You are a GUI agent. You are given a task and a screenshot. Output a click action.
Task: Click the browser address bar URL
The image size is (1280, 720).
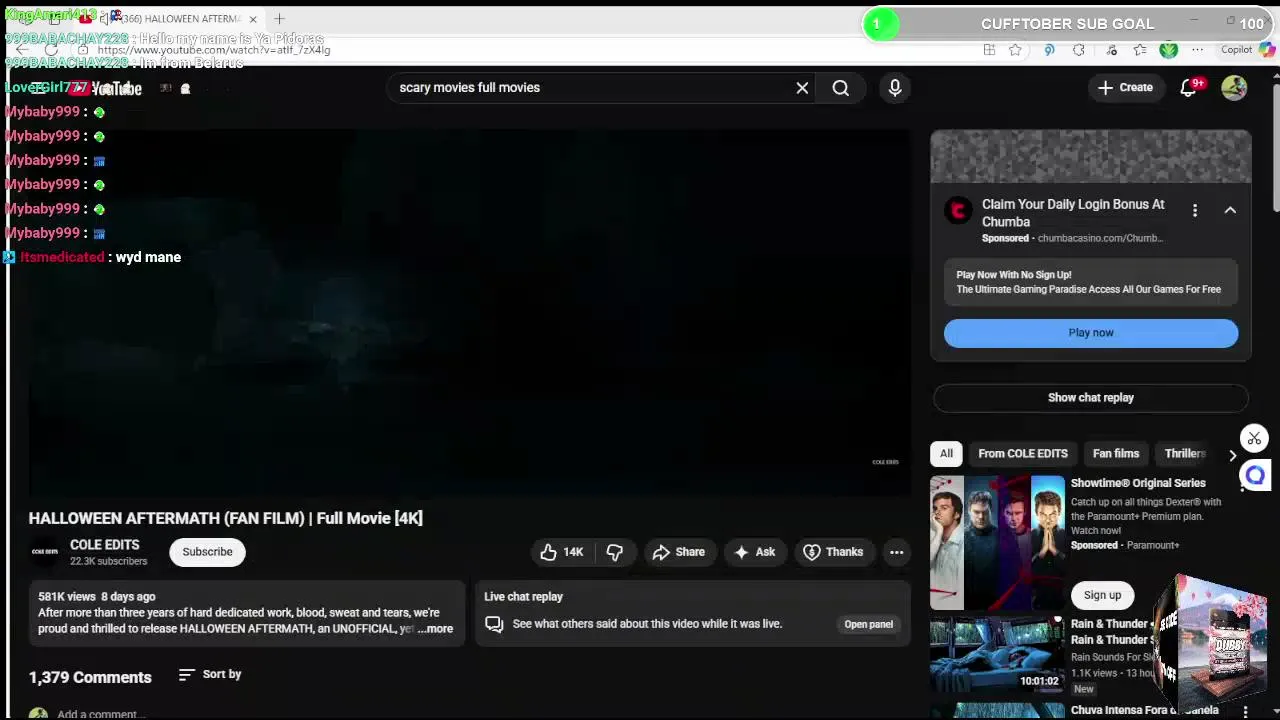[213, 49]
